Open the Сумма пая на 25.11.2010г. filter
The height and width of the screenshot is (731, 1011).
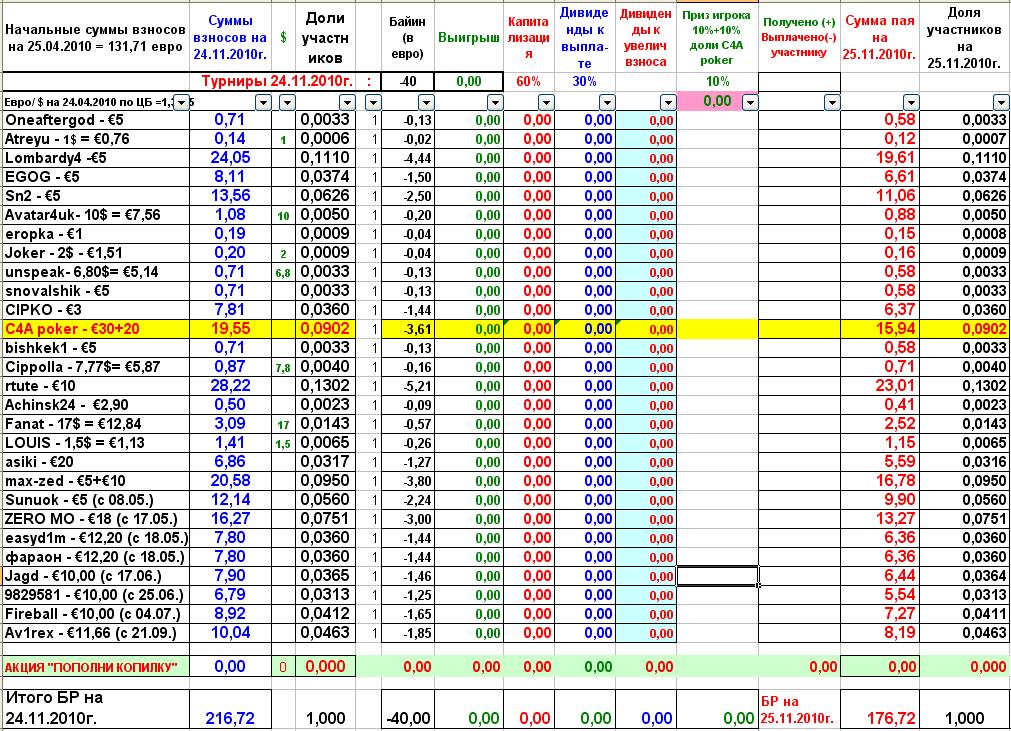coord(911,102)
